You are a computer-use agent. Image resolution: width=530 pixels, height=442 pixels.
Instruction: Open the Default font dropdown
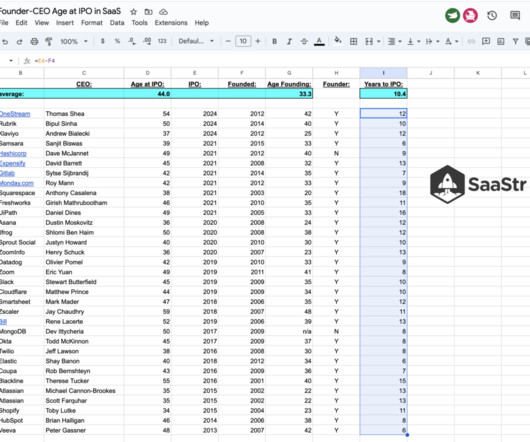pos(196,41)
